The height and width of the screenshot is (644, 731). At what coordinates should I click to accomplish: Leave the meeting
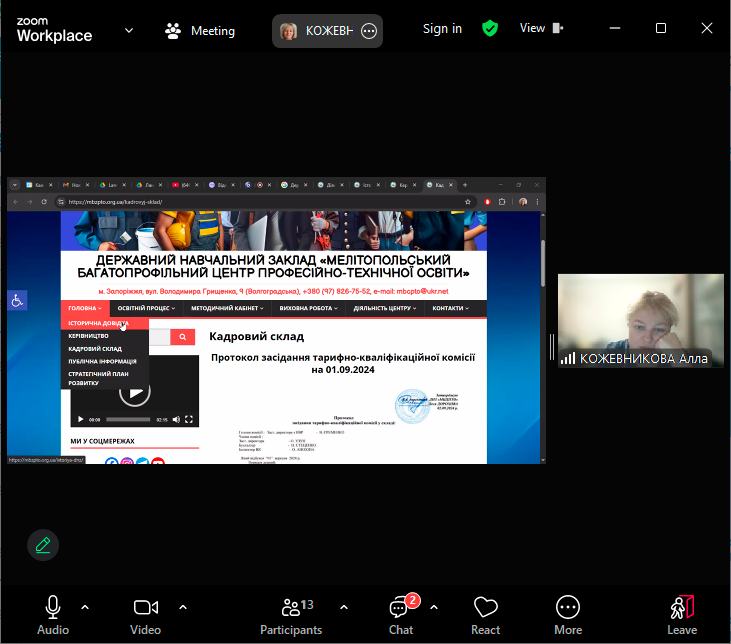682,615
